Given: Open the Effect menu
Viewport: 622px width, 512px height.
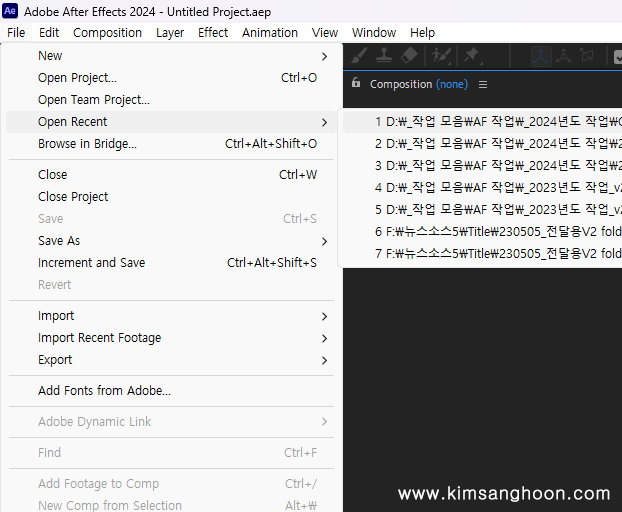Looking at the screenshot, I should pos(213,33).
